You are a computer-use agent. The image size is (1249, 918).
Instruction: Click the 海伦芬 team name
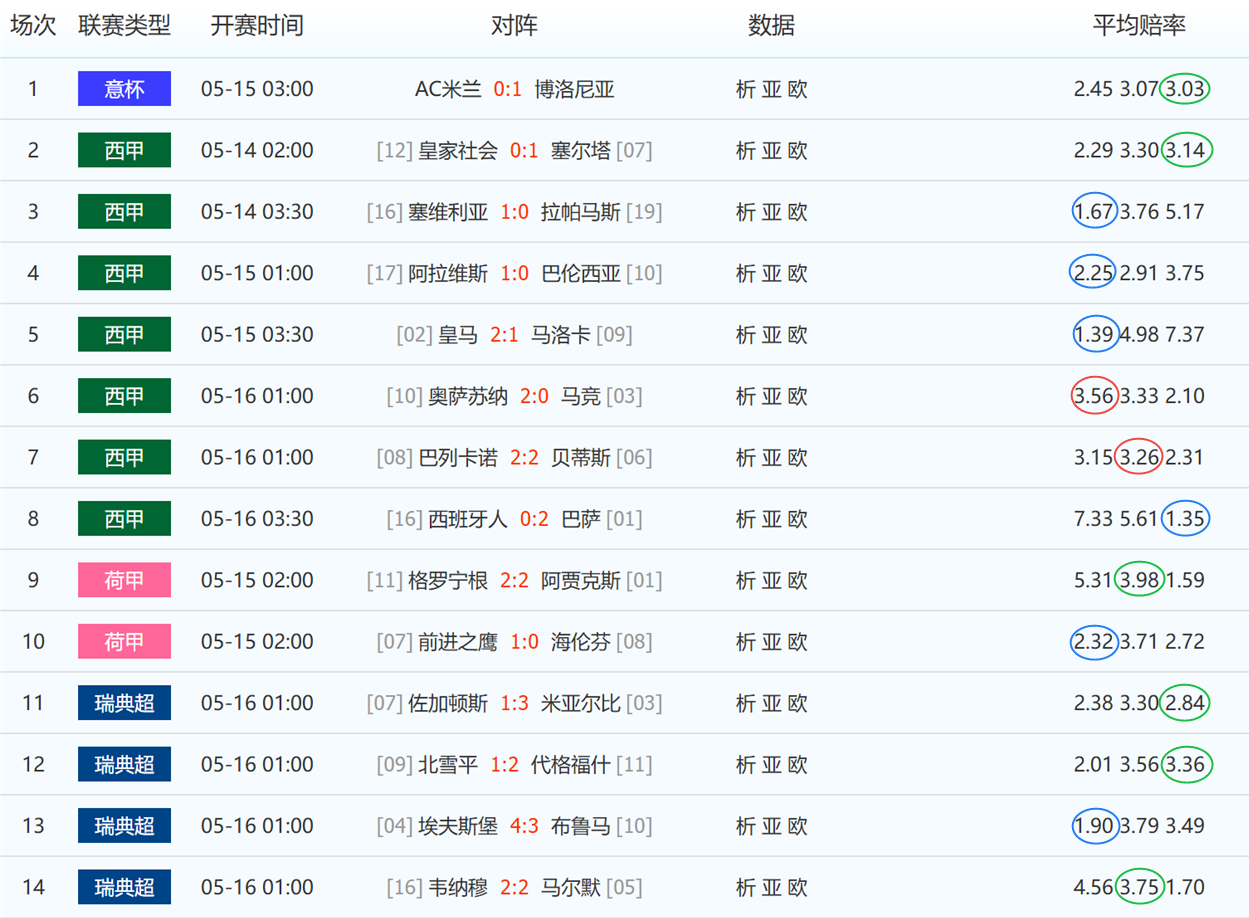point(580,641)
